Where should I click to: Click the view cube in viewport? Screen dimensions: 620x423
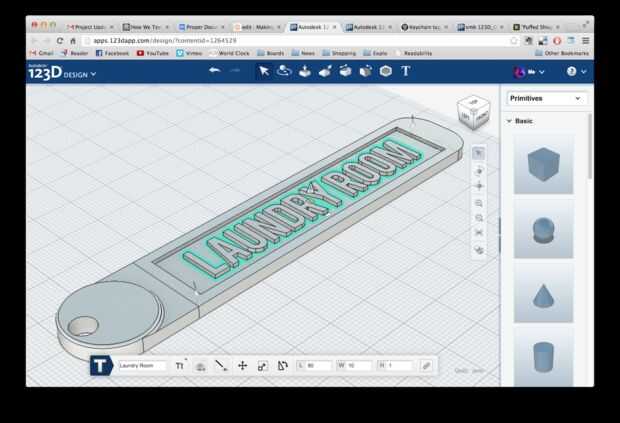pyautogui.click(x=472, y=112)
